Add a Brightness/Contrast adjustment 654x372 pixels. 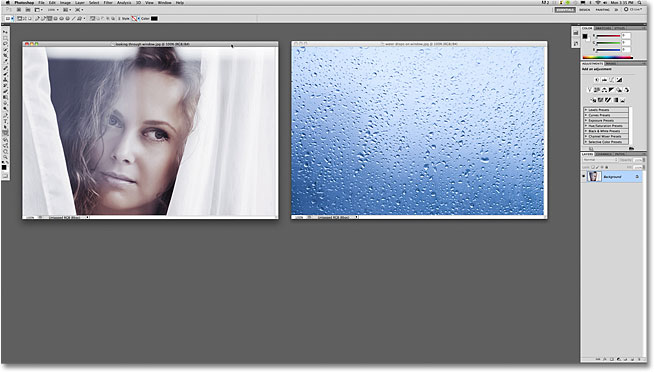click(597, 80)
